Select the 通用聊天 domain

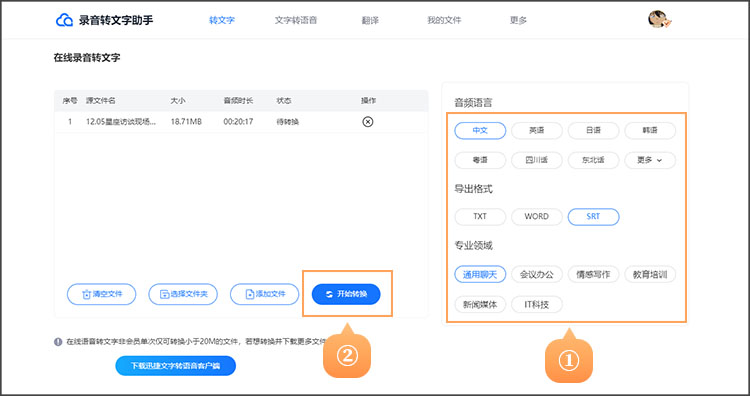(x=480, y=275)
